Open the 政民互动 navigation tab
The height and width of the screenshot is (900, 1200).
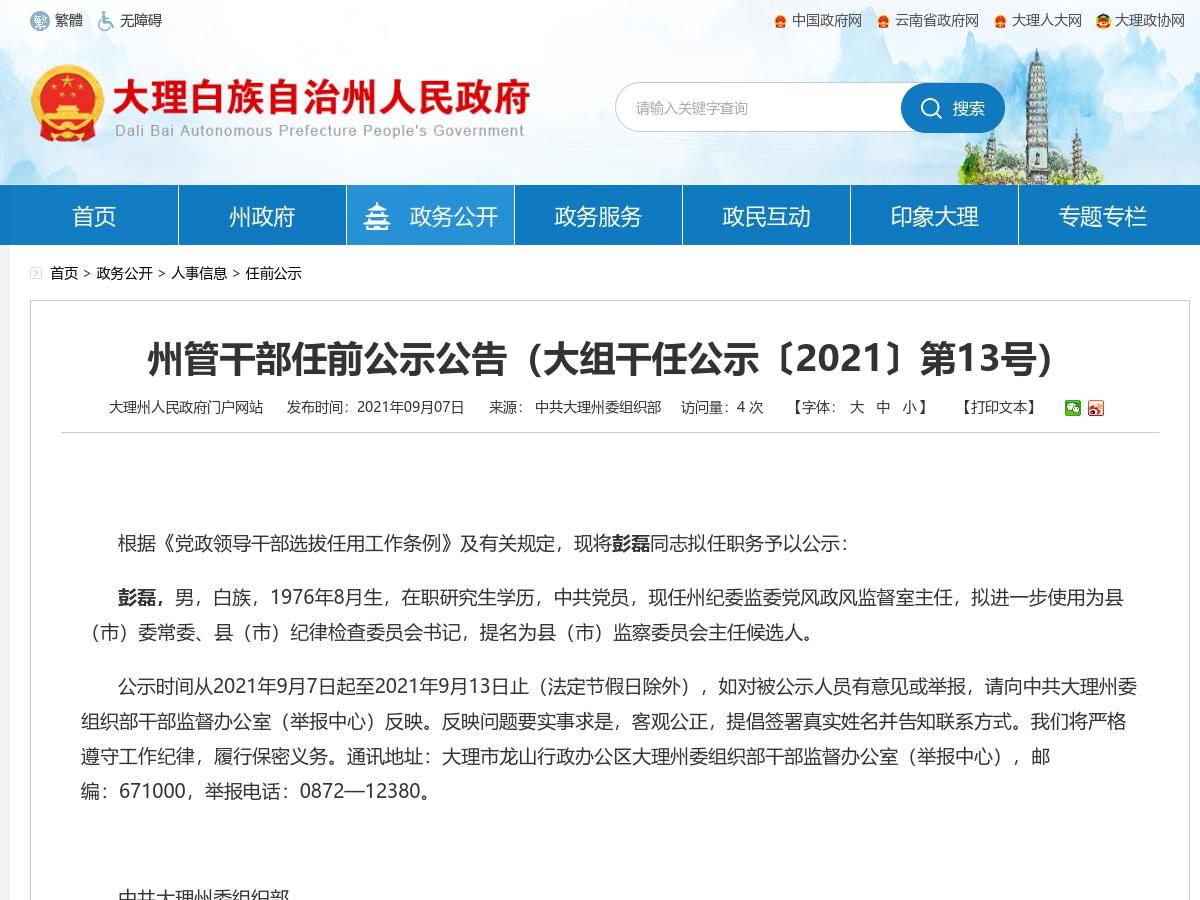(766, 216)
